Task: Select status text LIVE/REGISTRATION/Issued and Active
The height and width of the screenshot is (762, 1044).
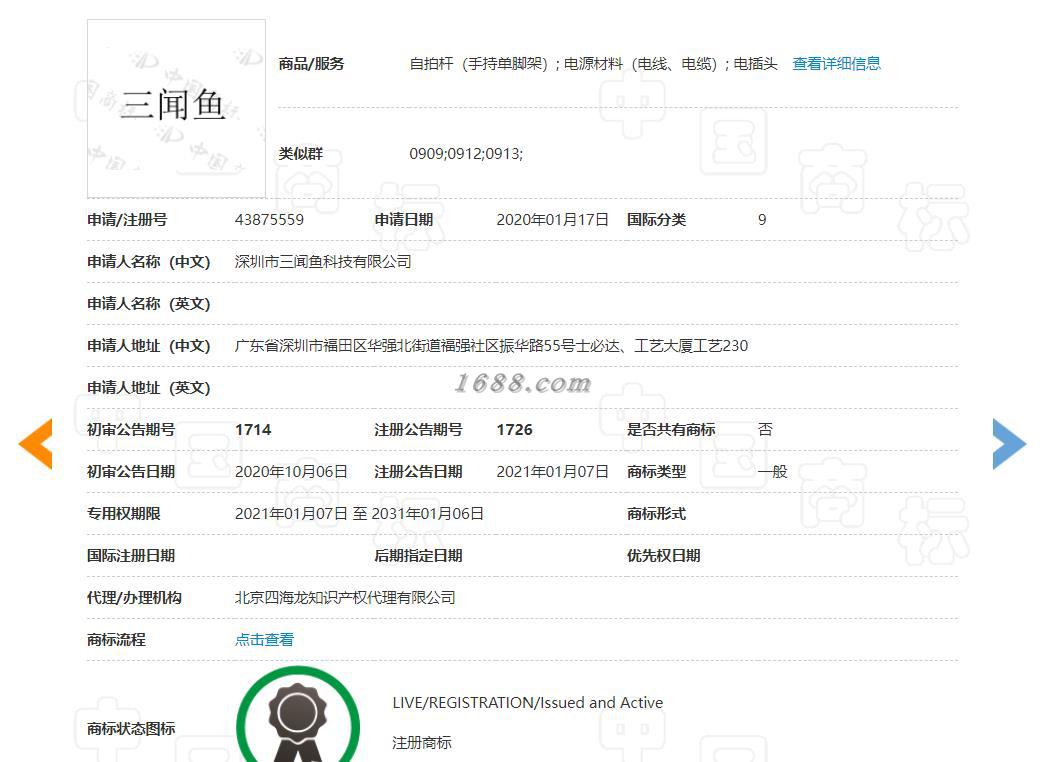Action: point(528,703)
